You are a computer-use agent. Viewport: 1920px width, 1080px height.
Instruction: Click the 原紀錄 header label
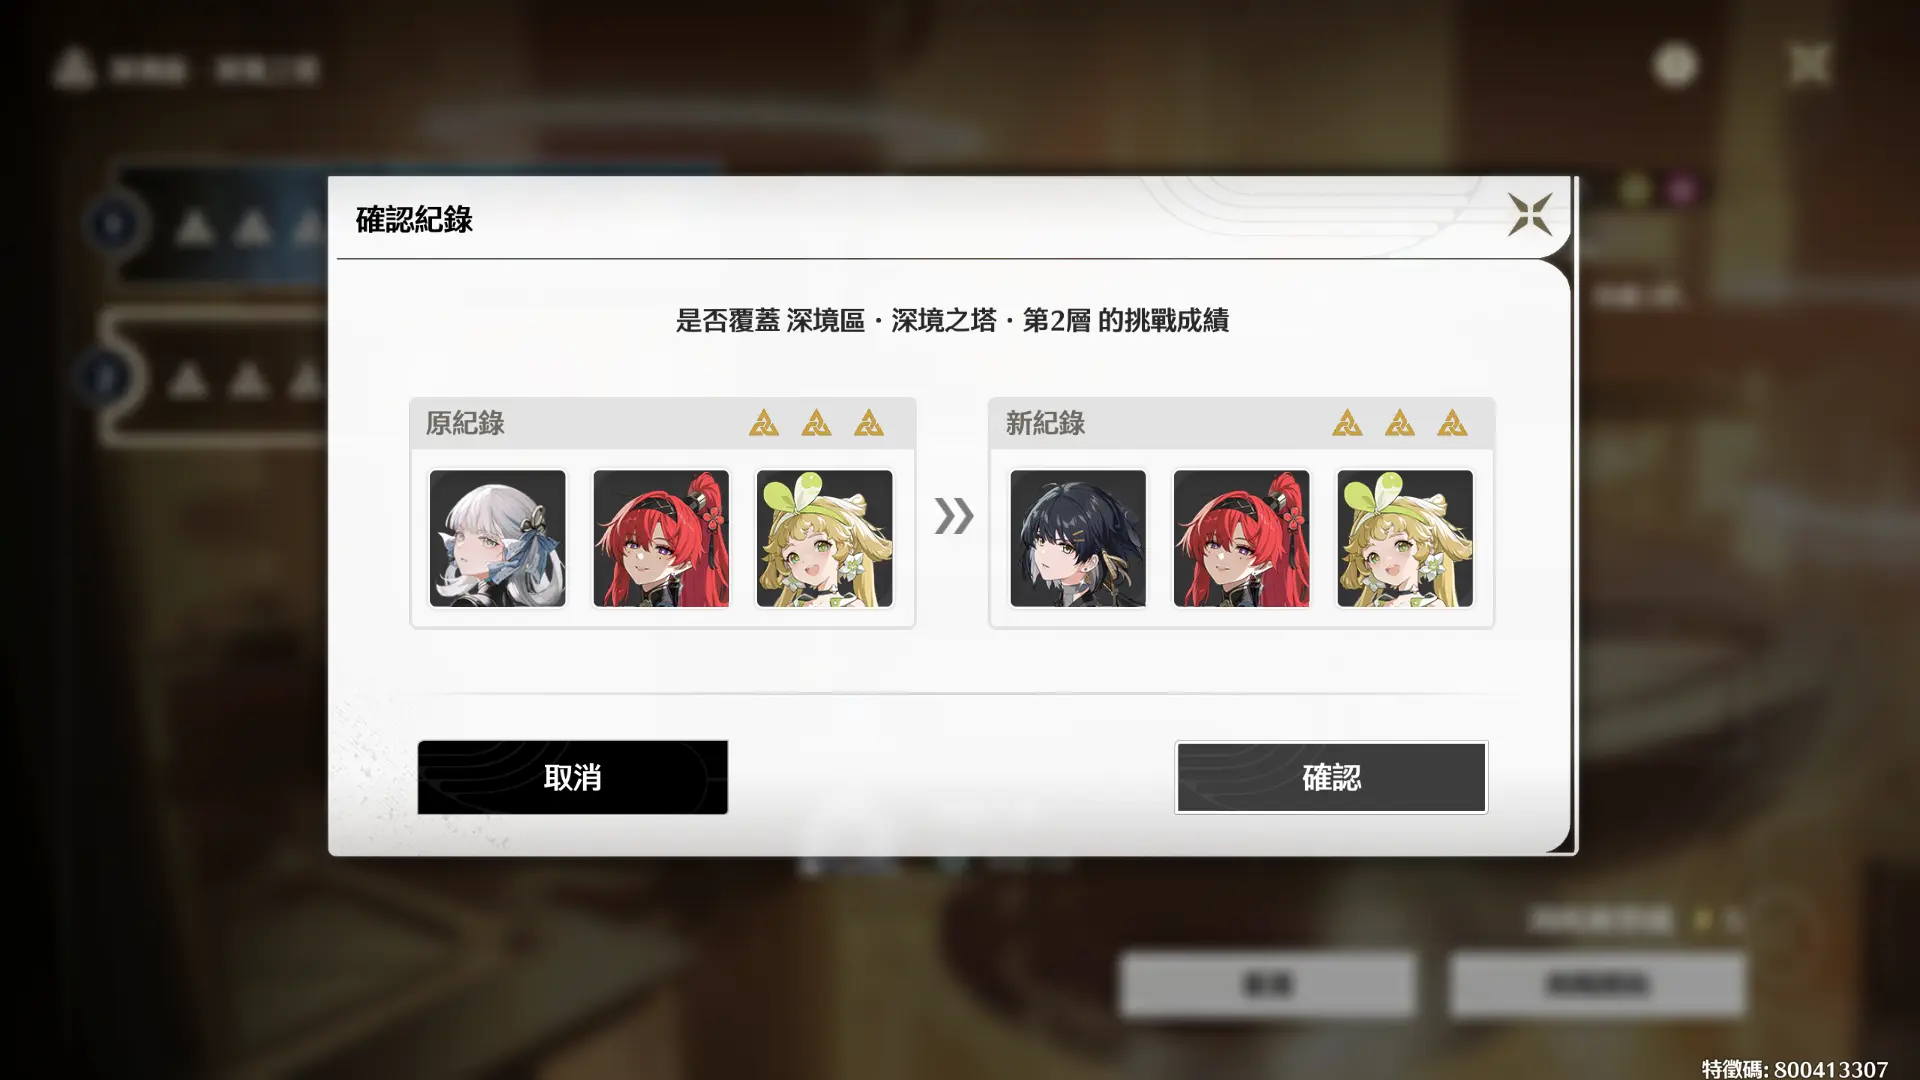click(x=465, y=423)
